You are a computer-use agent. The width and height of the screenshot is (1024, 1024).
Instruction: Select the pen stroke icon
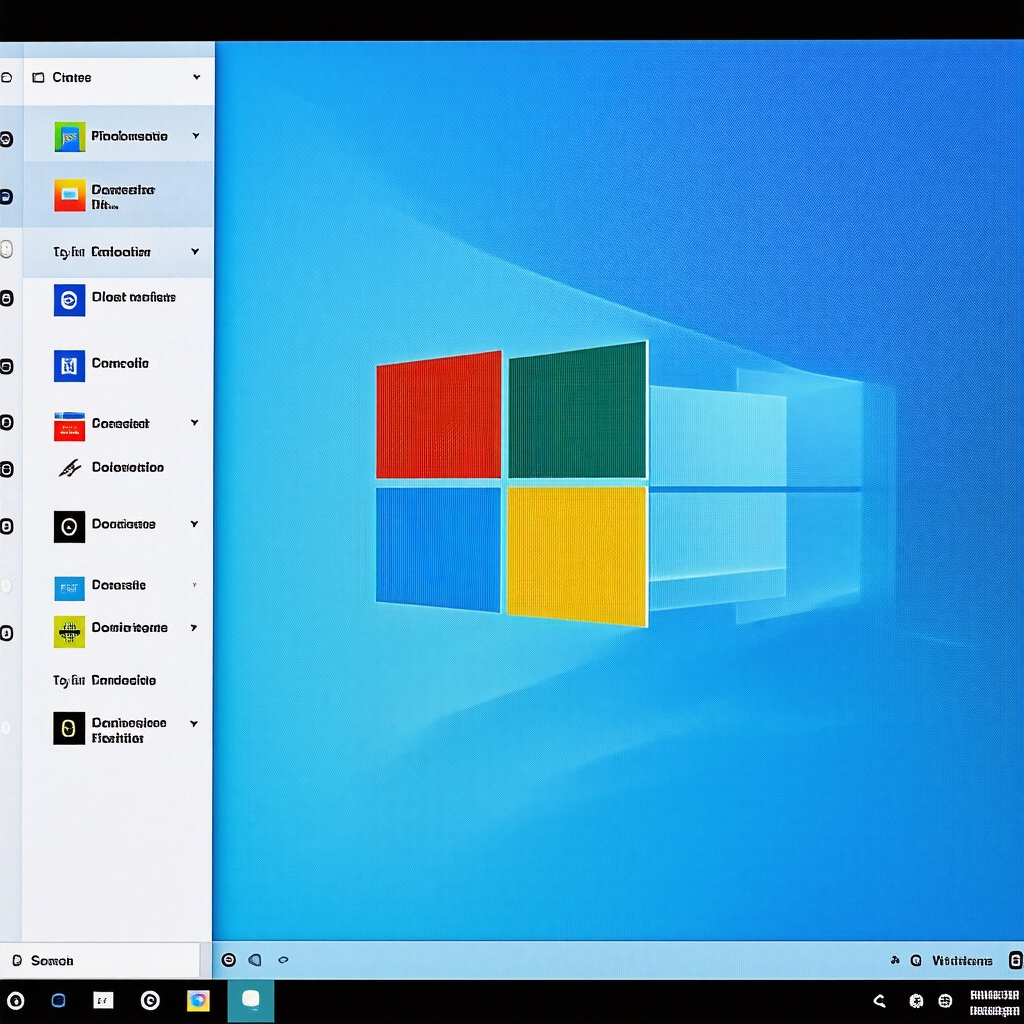coord(69,468)
